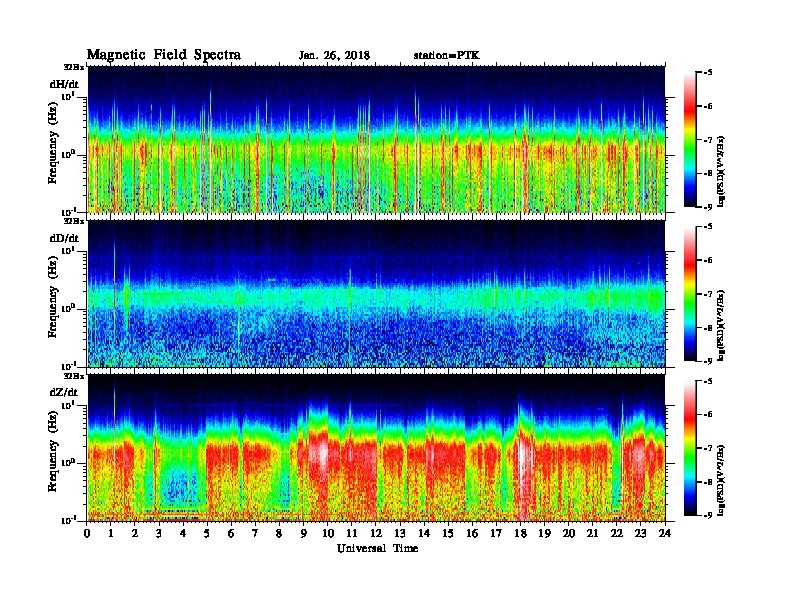Viewport: 792px width, 612px height.
Task: Click the 'dZ/dt' panel label
Action: pos(64,392)
